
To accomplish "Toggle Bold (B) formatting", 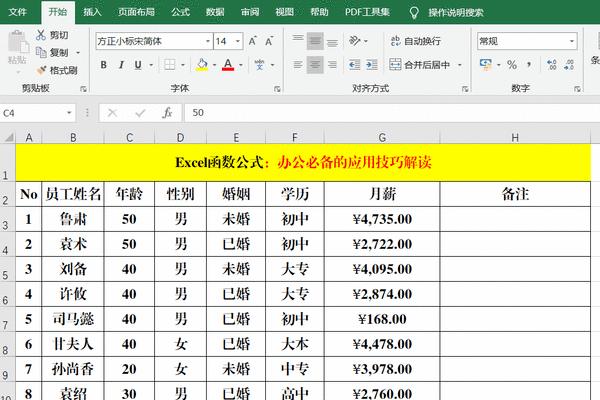I will click(x=103, y=65).
